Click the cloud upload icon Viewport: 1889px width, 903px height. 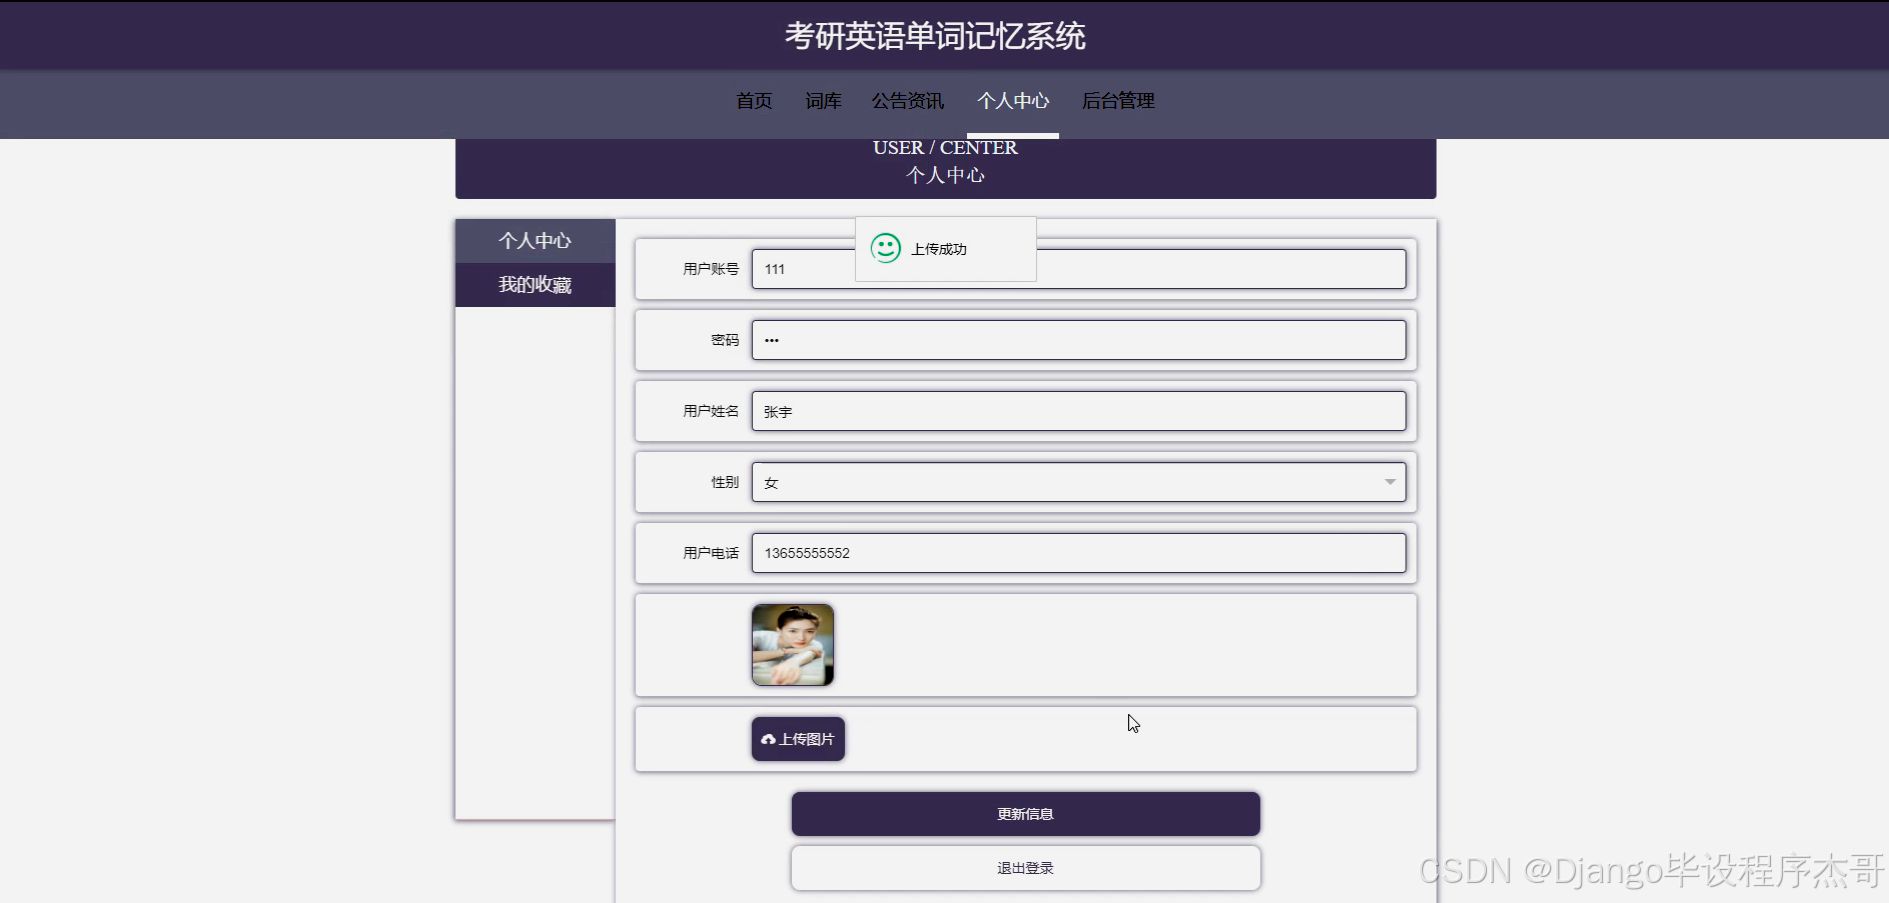click(x=768, y=739)
